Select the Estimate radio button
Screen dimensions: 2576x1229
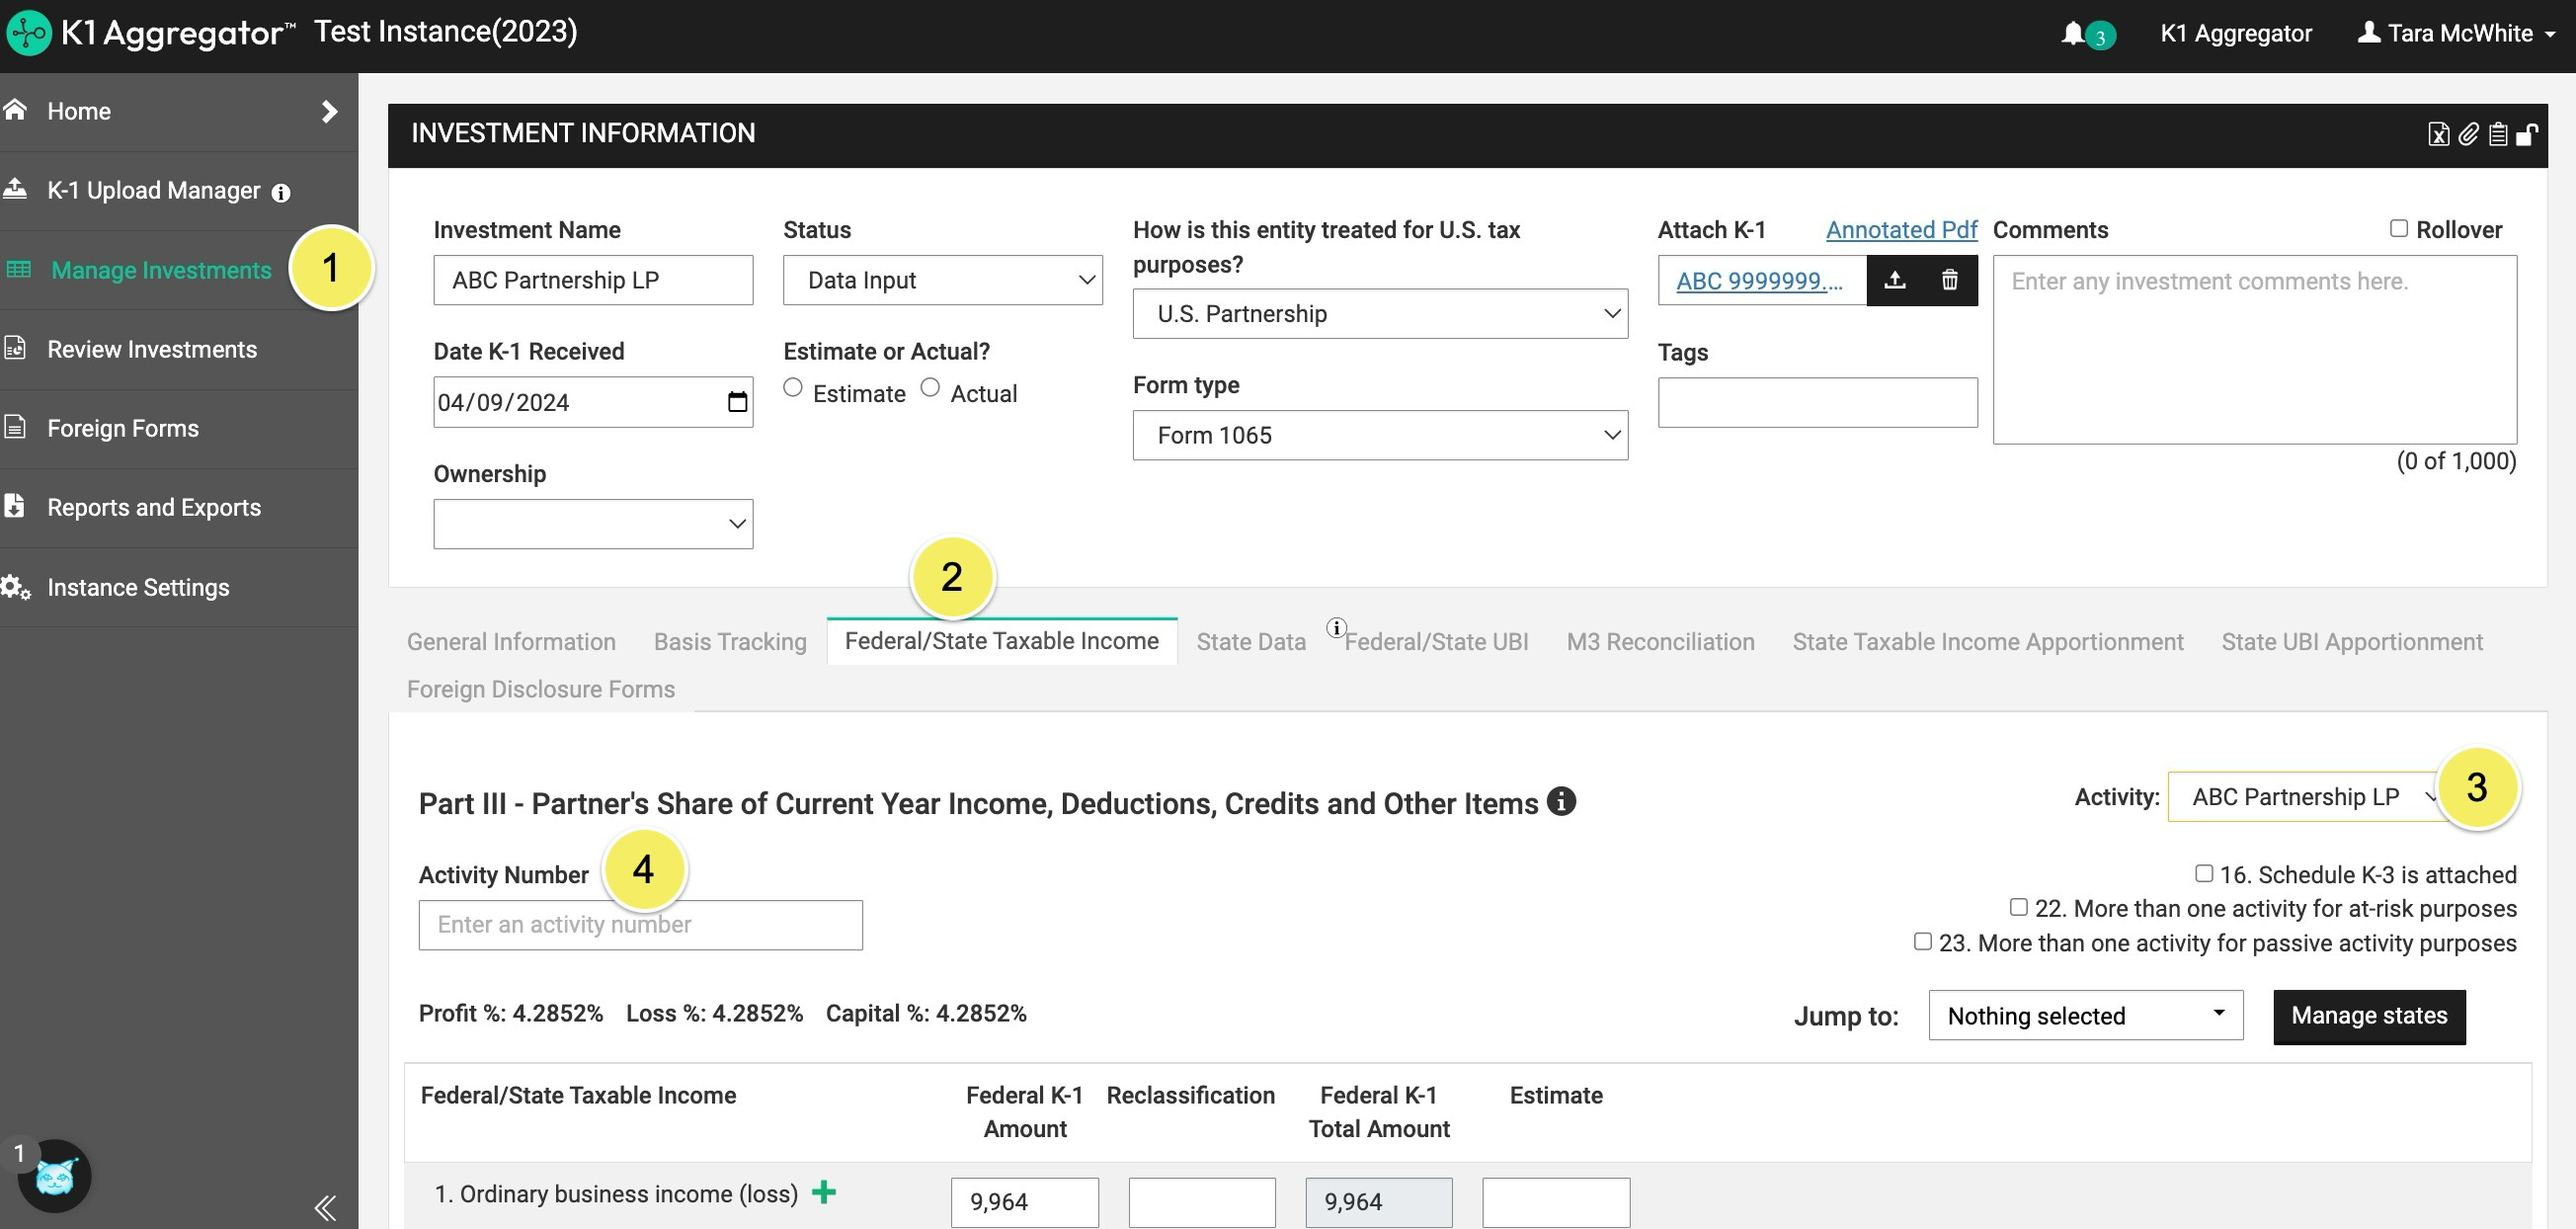793,388
